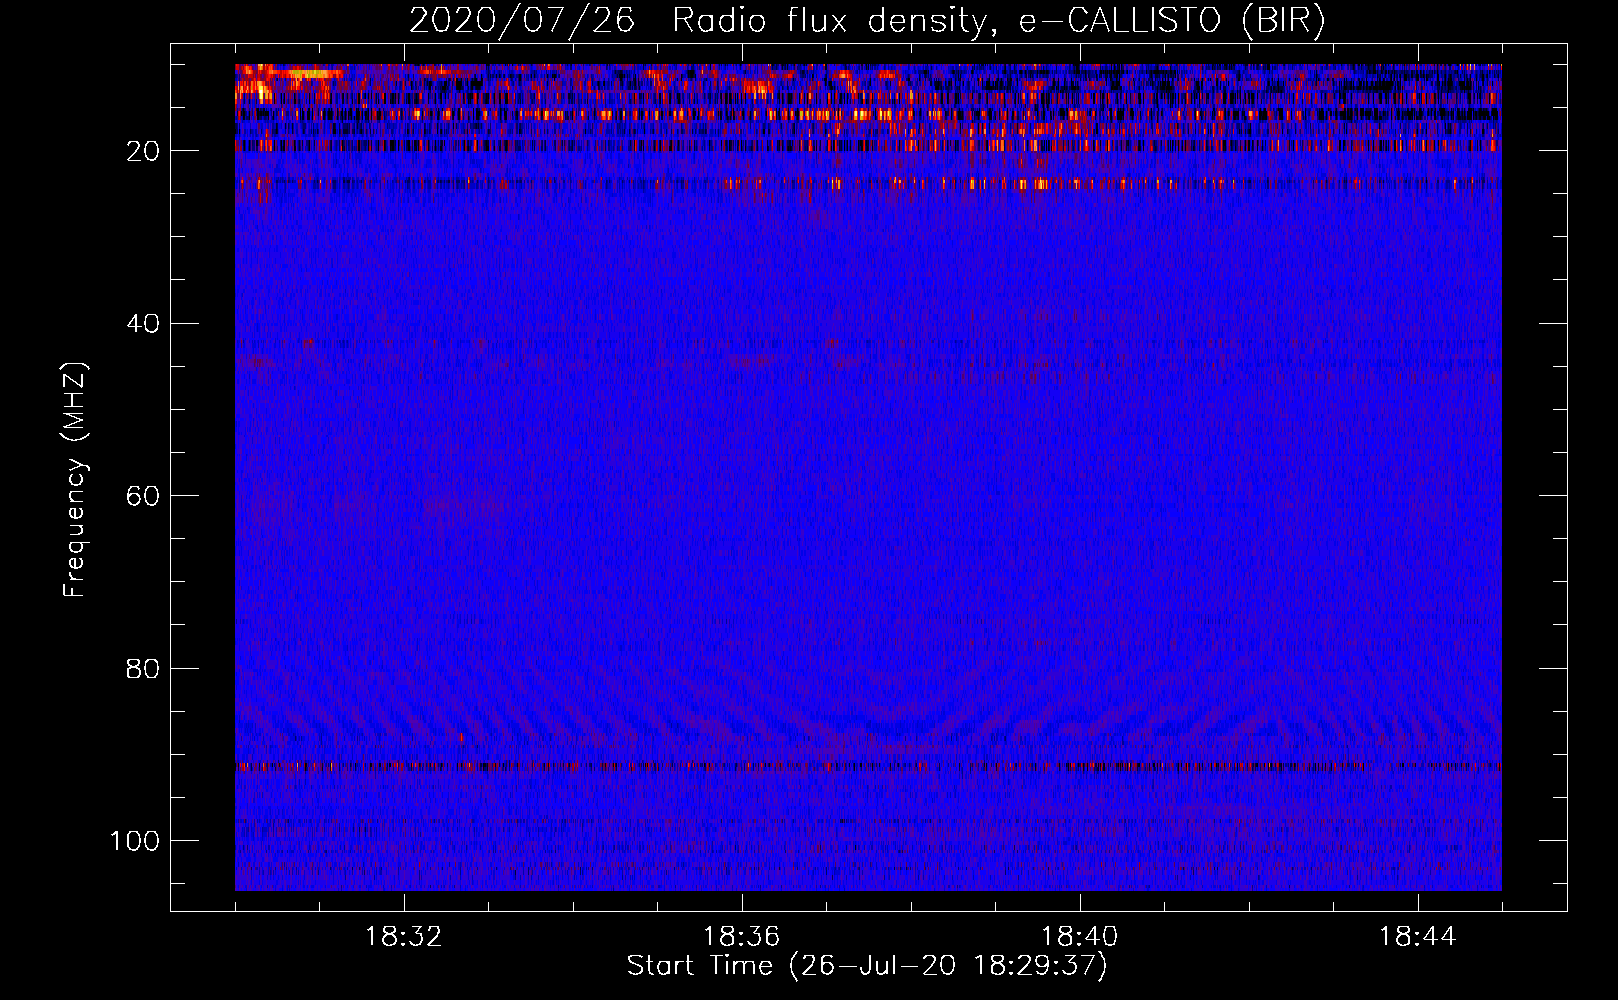Viewport: 1618px width, 1000px height.
Task: Click the bright horizontal interference line near 91 MHz
Action: 868,767
